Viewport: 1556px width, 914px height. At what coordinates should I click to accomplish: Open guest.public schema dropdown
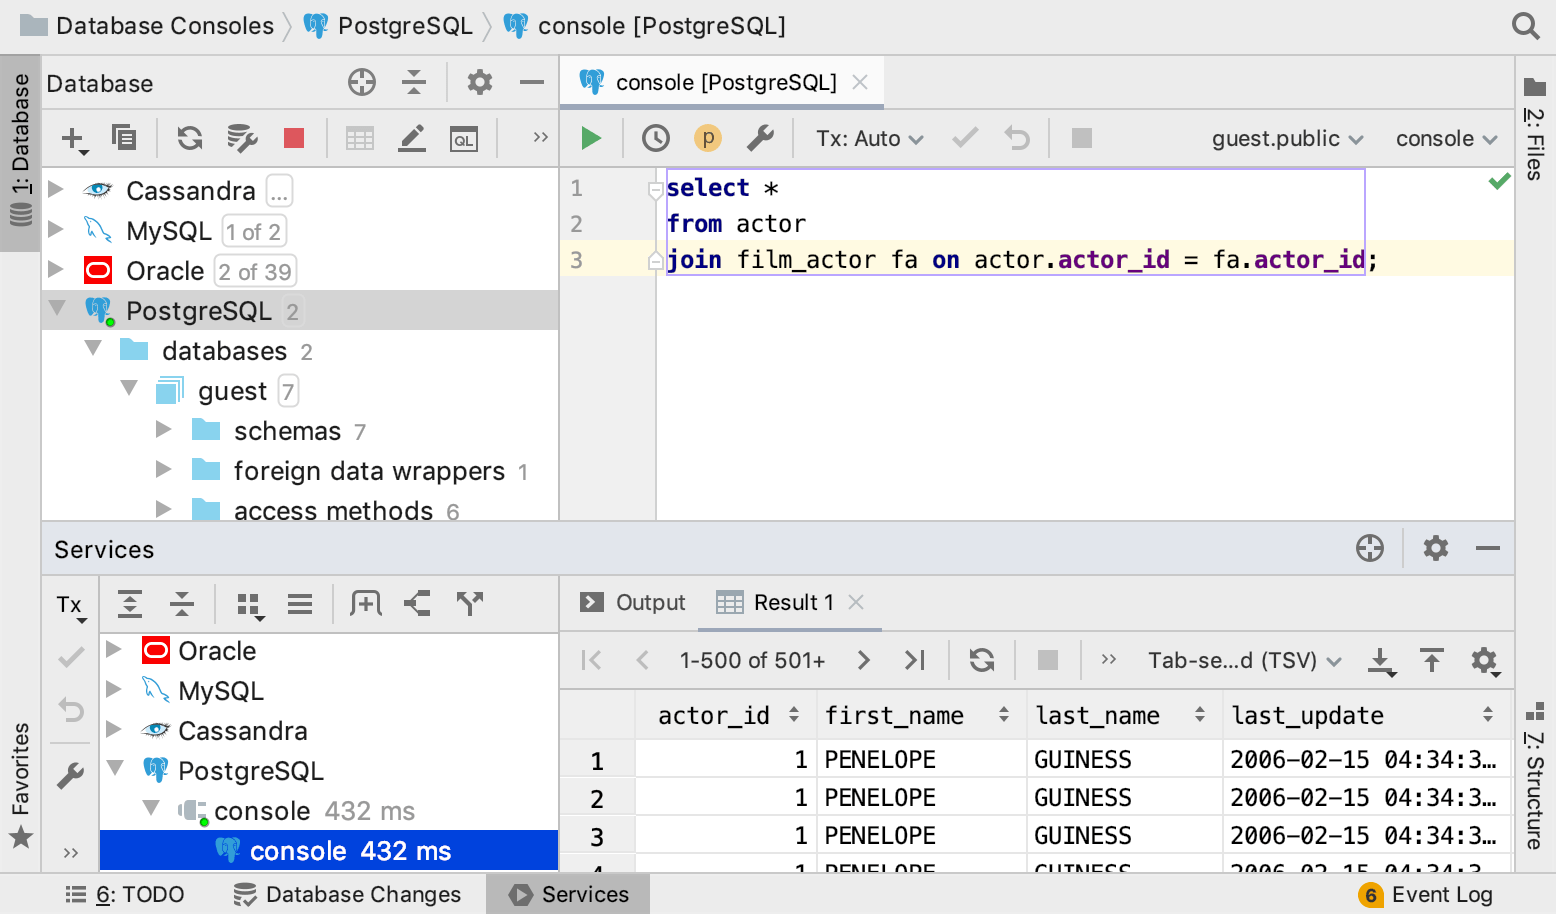pyautogui.click(x=1288, y=138)
